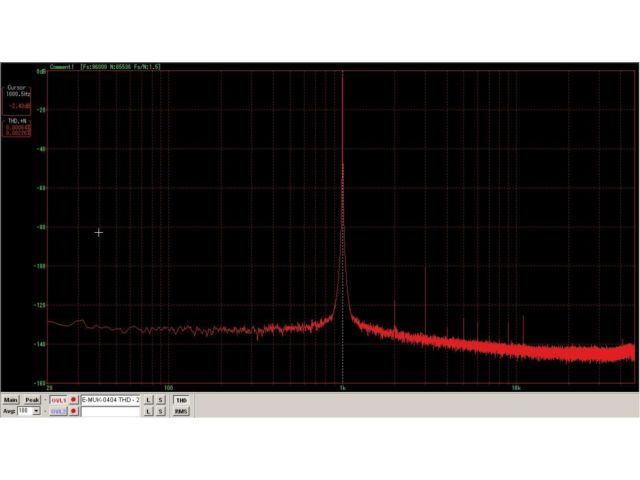The height and width of the screenshot is (480, 640).
Task: Open the Avg count dropdown
Action: [x=37, y=411]
